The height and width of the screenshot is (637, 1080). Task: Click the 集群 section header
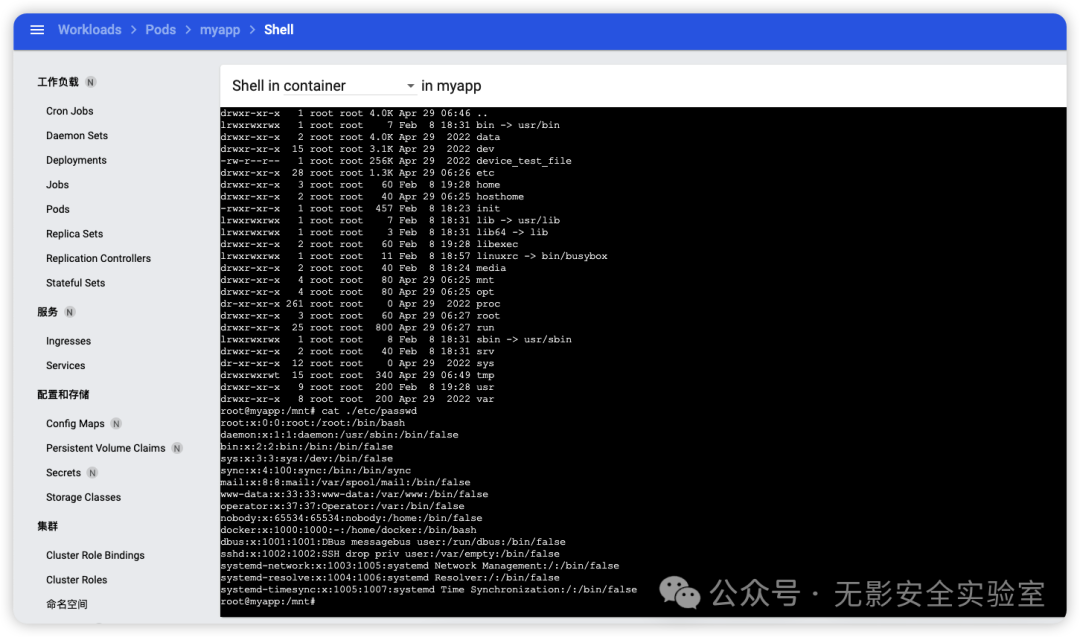pyautogui.click(x=48, y=526)
